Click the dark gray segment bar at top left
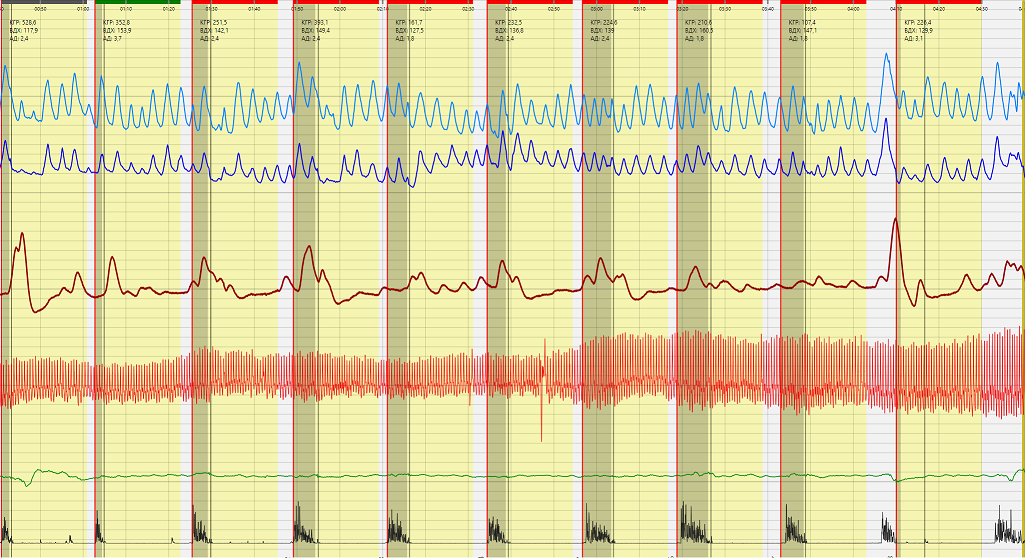Screen dimensions: 1025x558 (45, 2)
